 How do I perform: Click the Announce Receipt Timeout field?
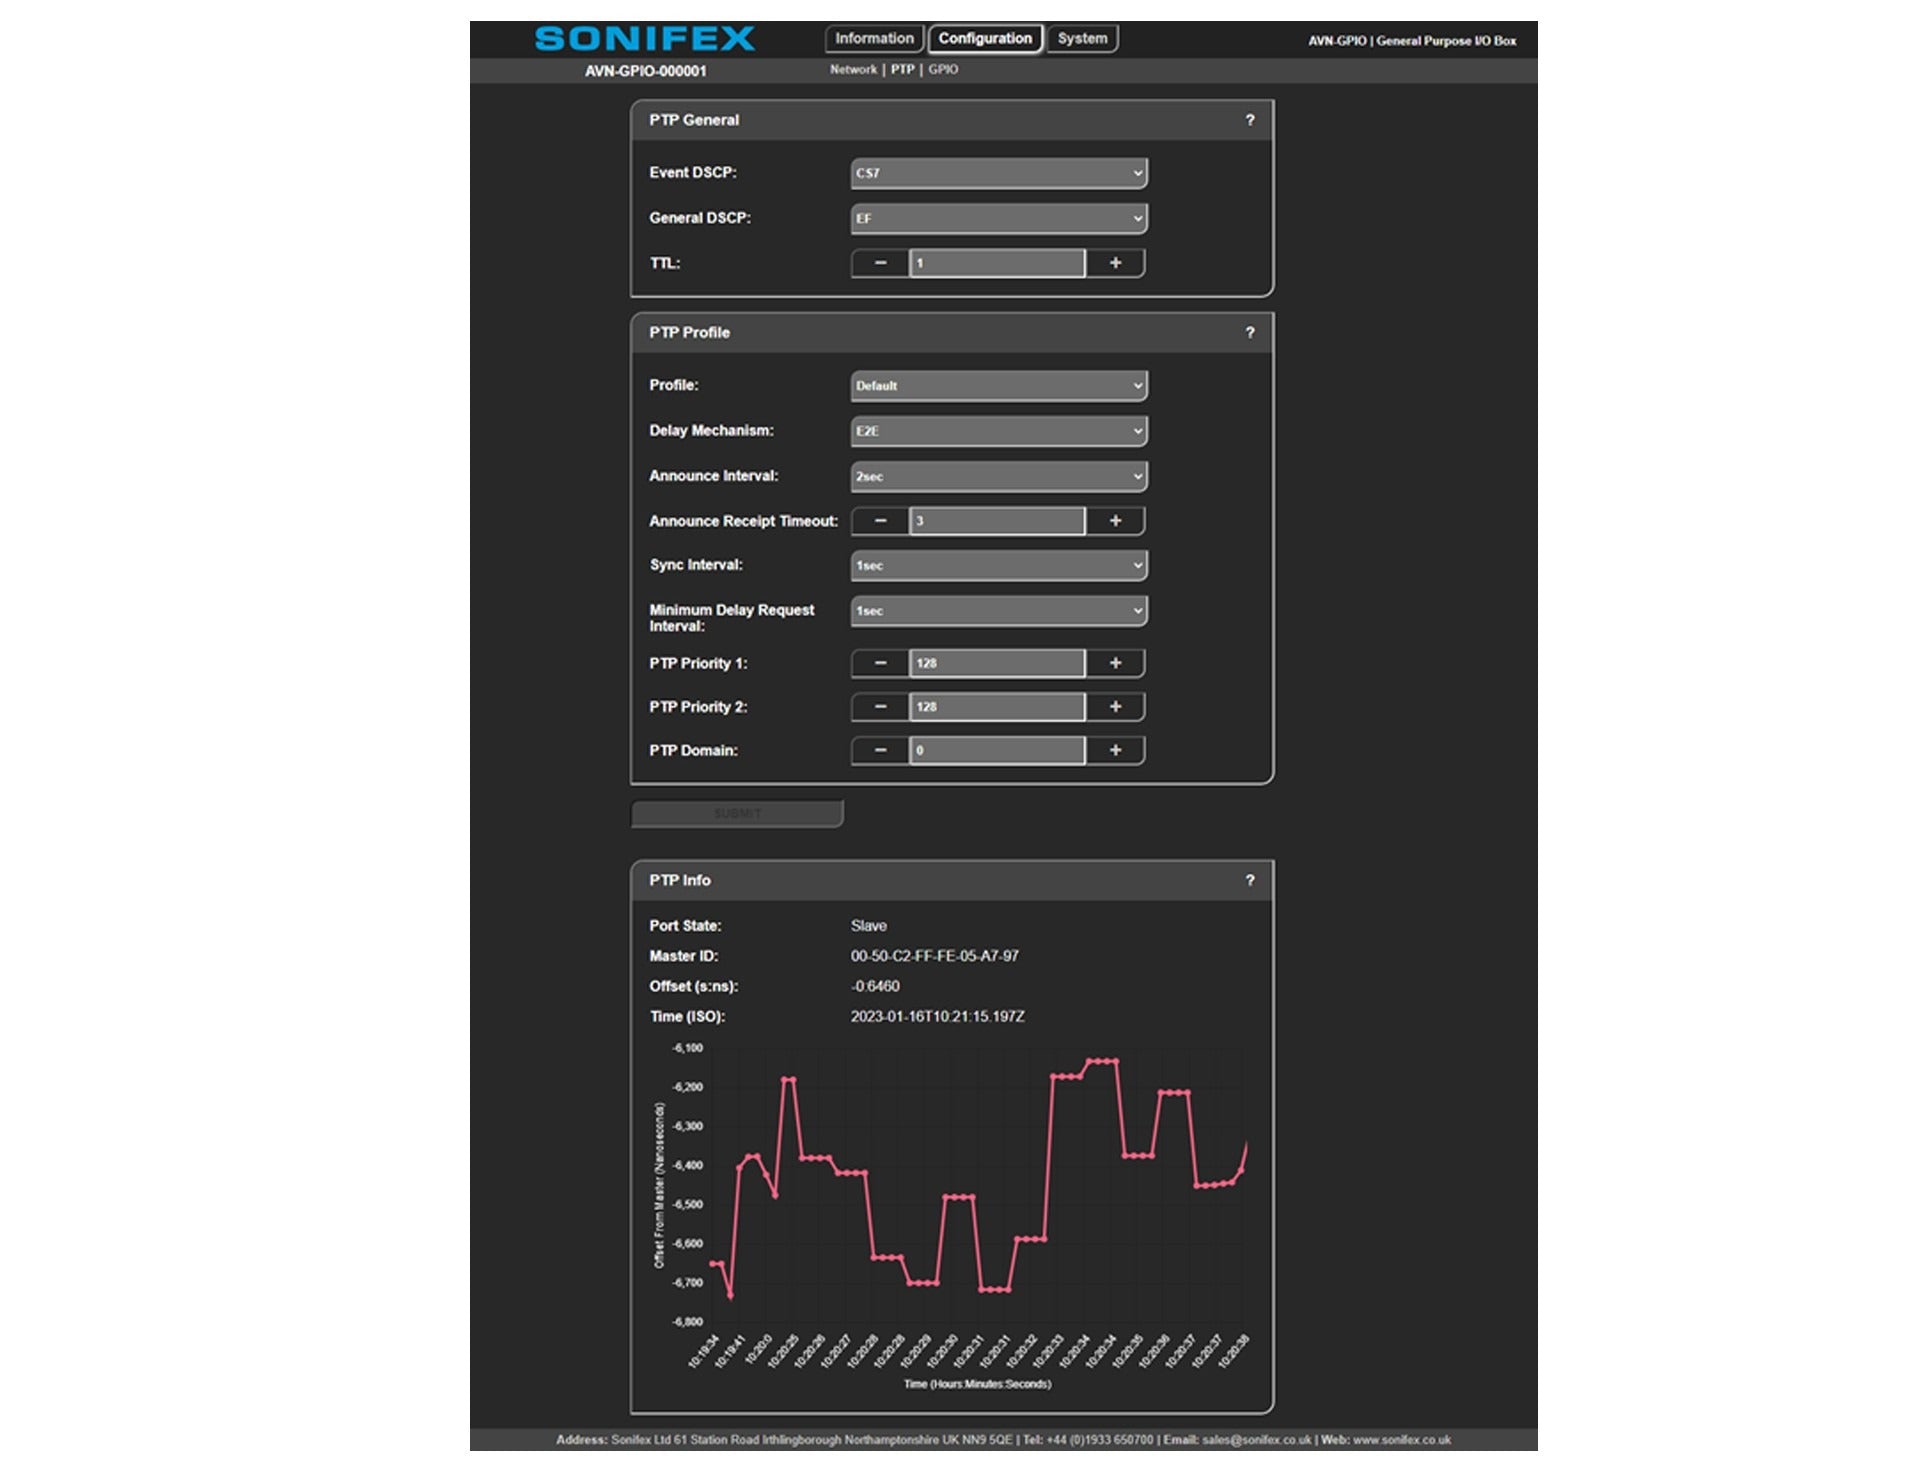(997, 521)
